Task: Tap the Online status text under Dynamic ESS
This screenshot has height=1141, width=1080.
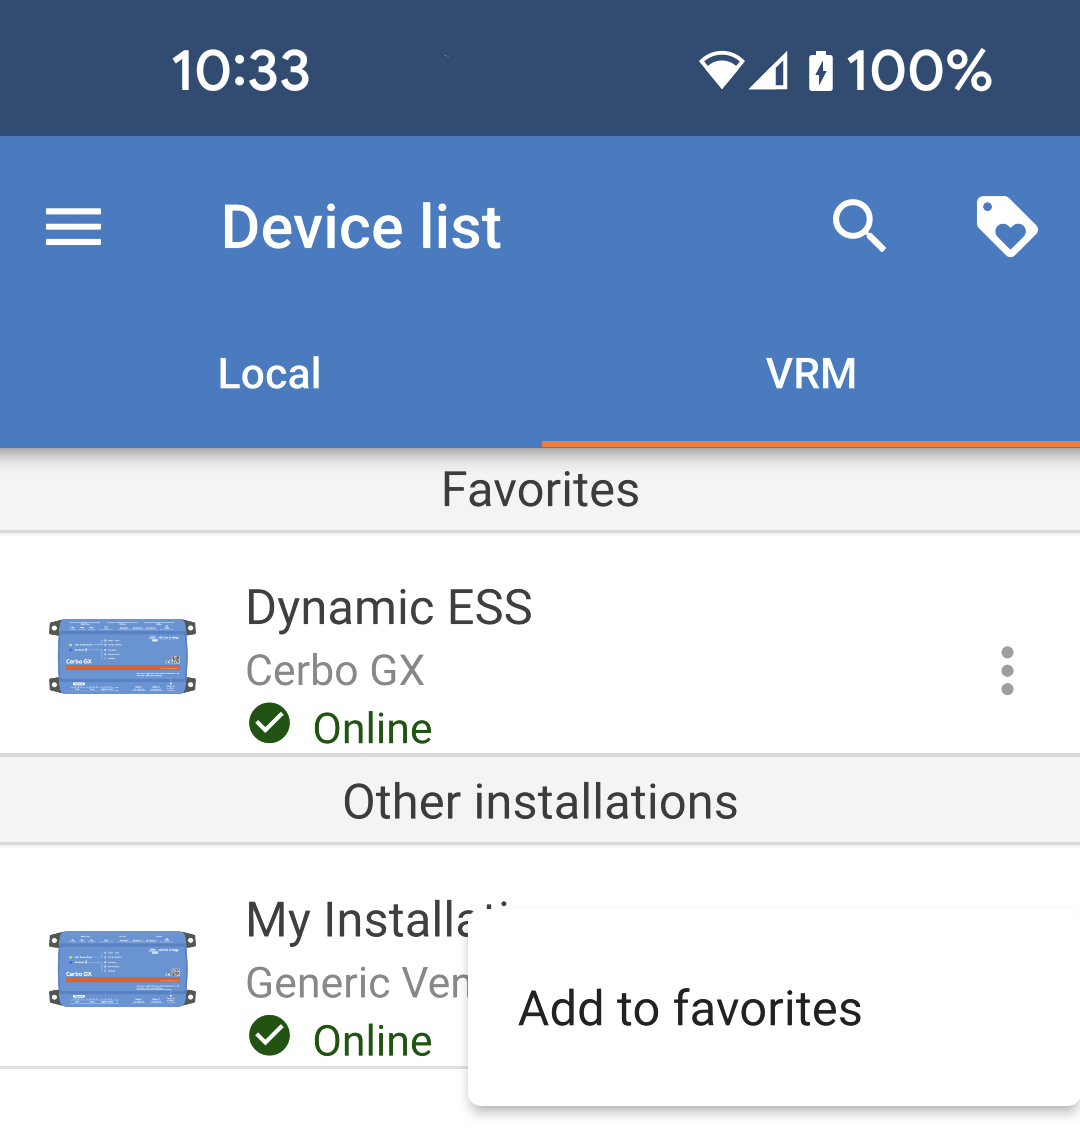Action: point(372,728)
